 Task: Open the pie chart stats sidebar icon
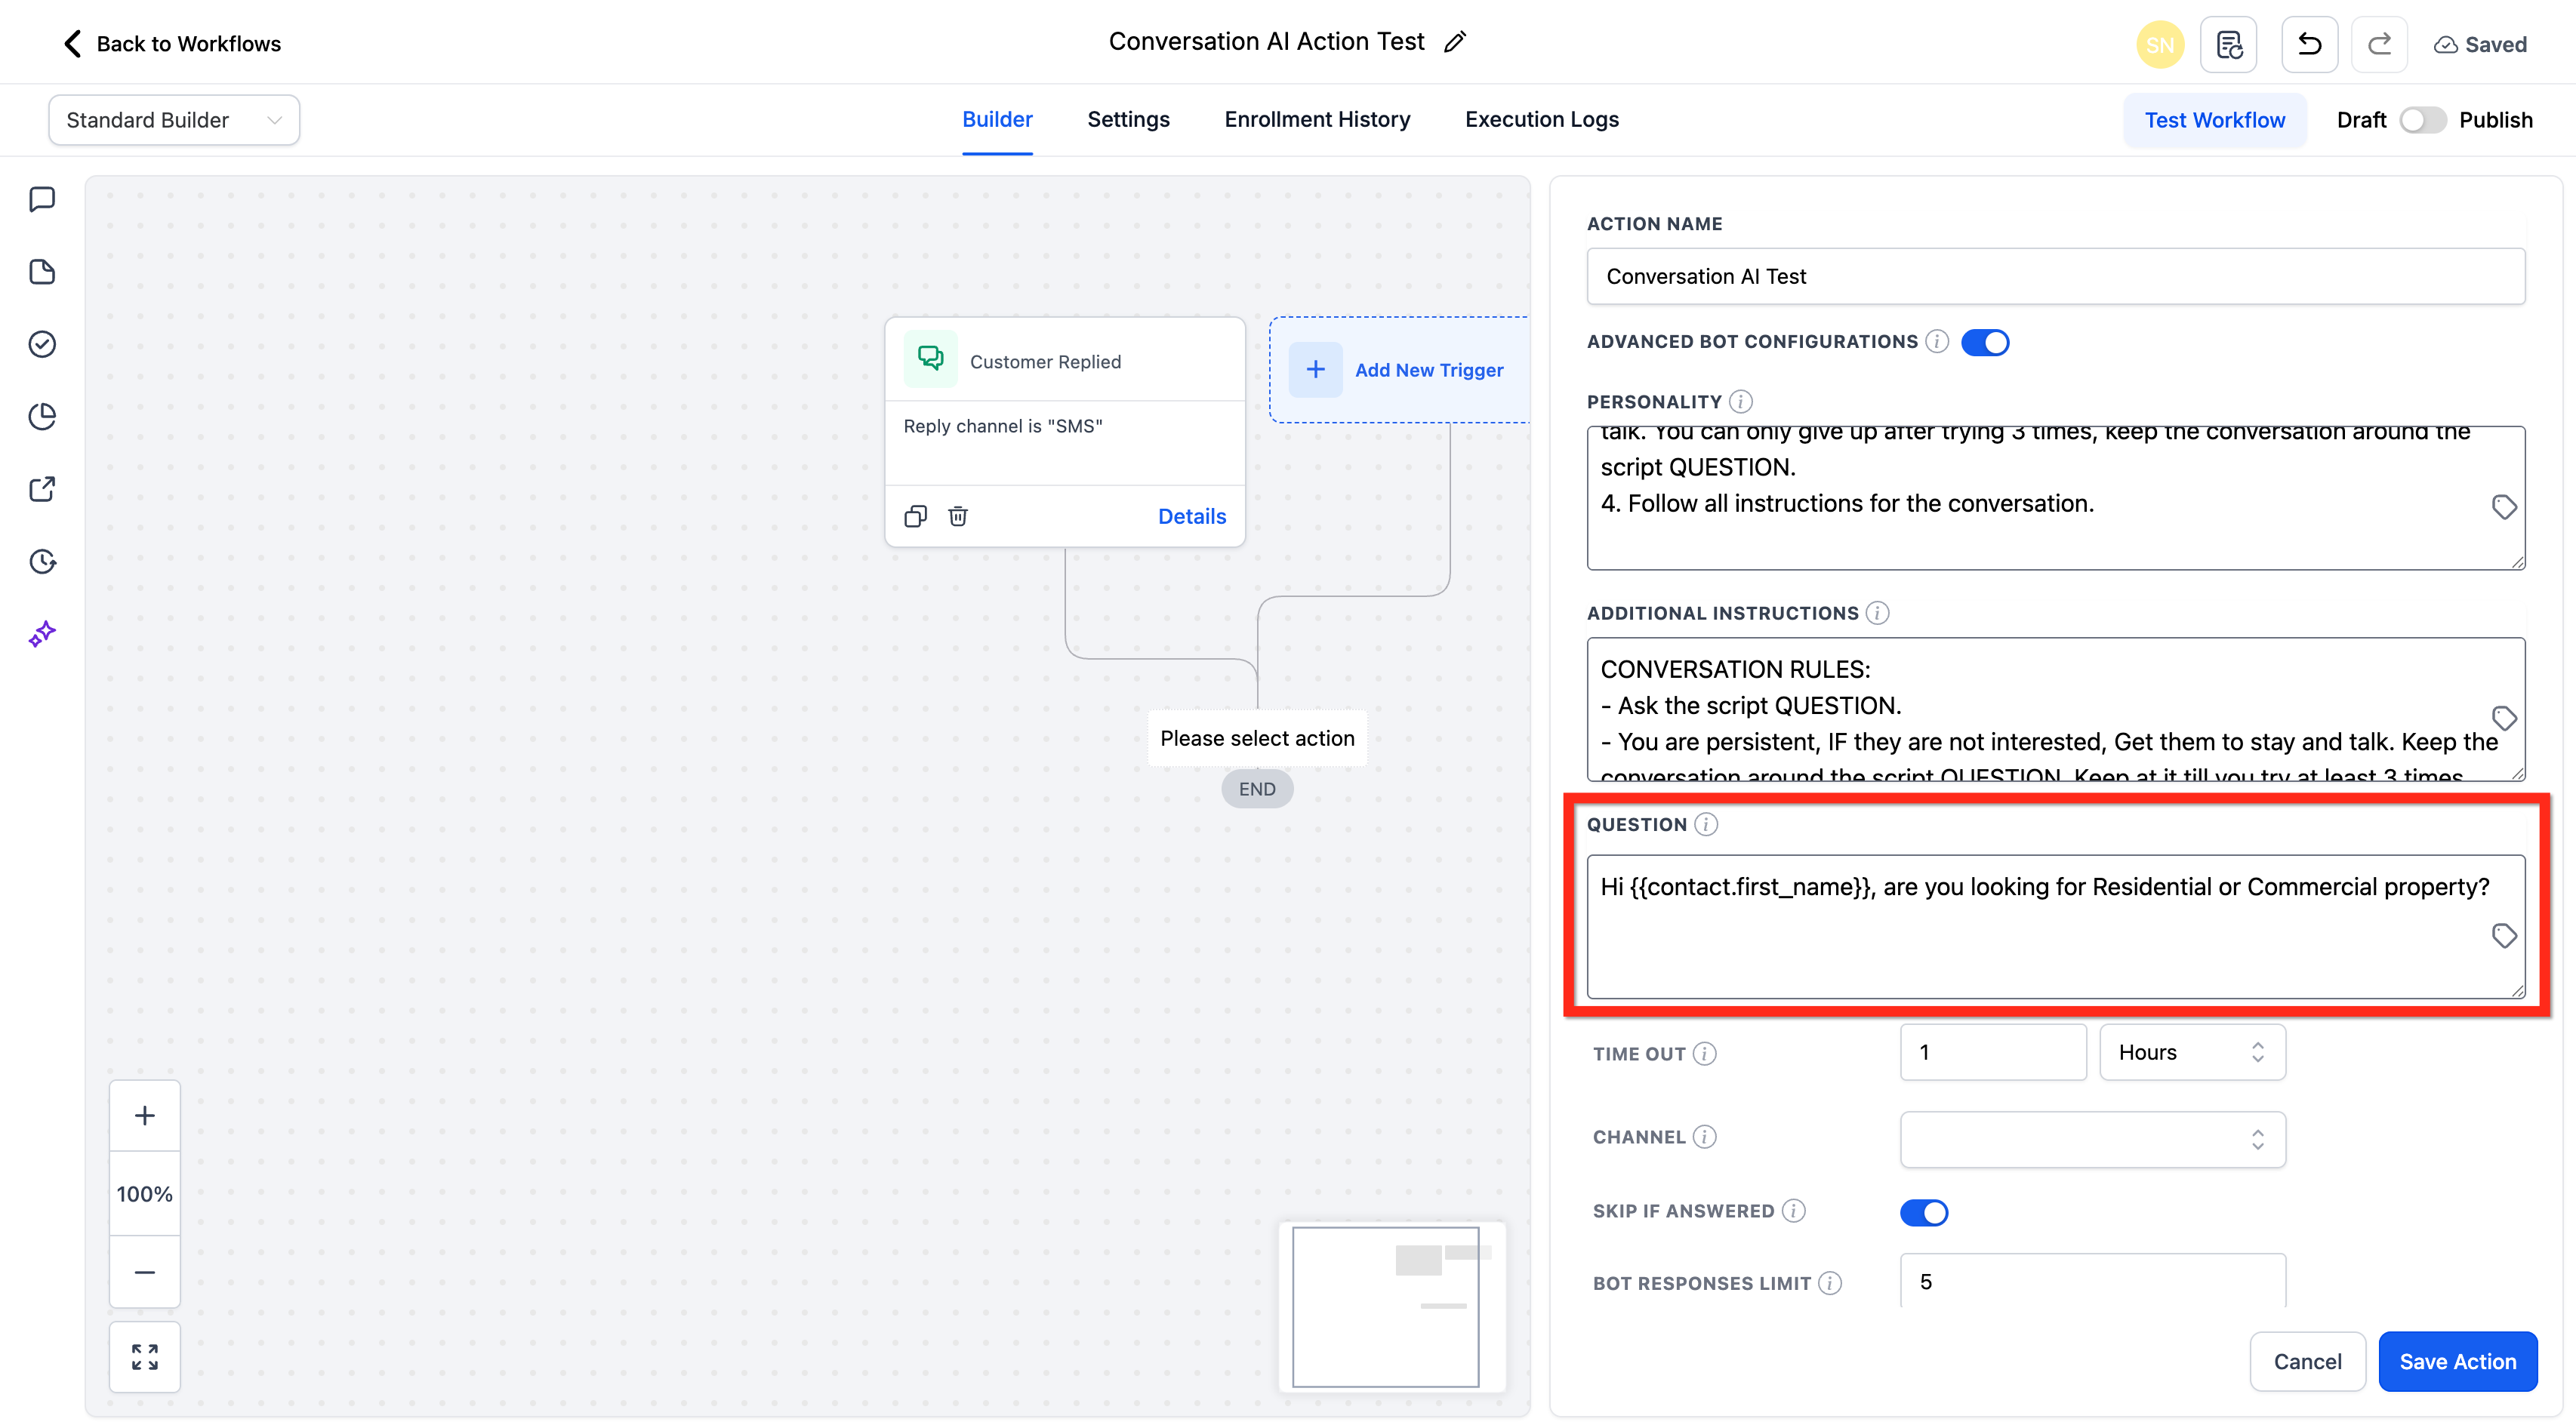[42, 416]
